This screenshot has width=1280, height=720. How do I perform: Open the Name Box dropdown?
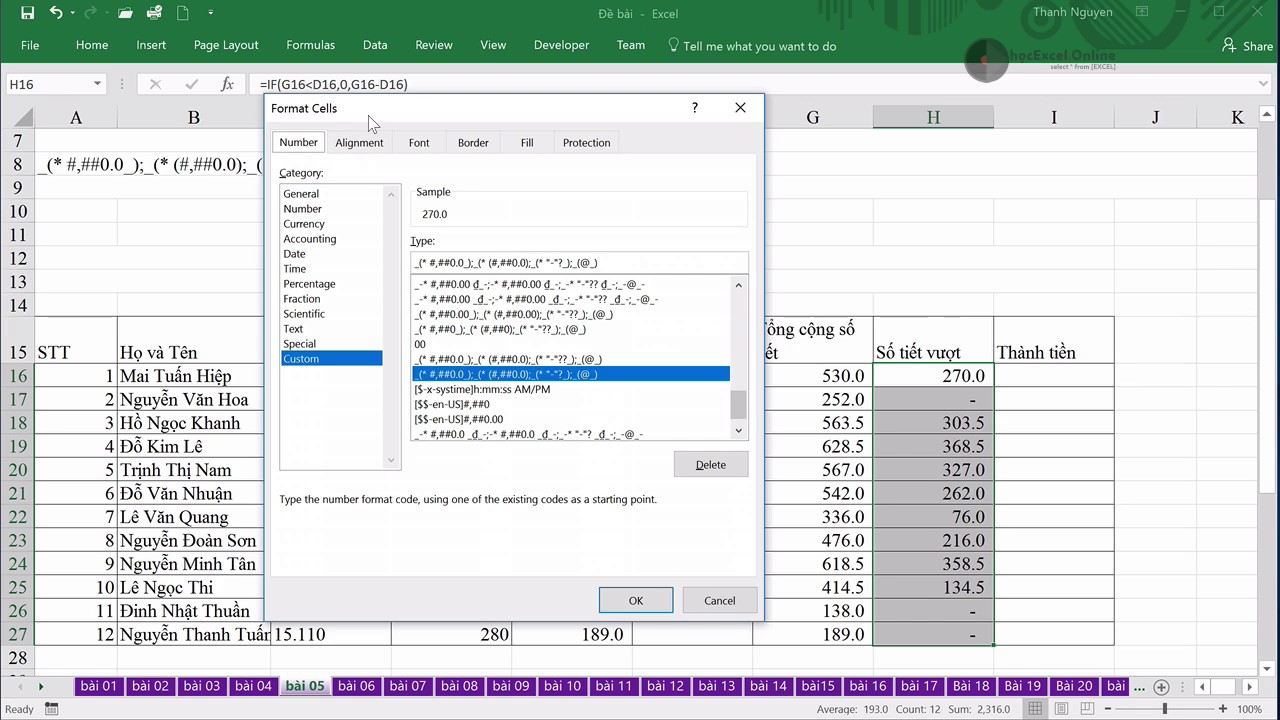pyautogui.click(x=96, y=84)
